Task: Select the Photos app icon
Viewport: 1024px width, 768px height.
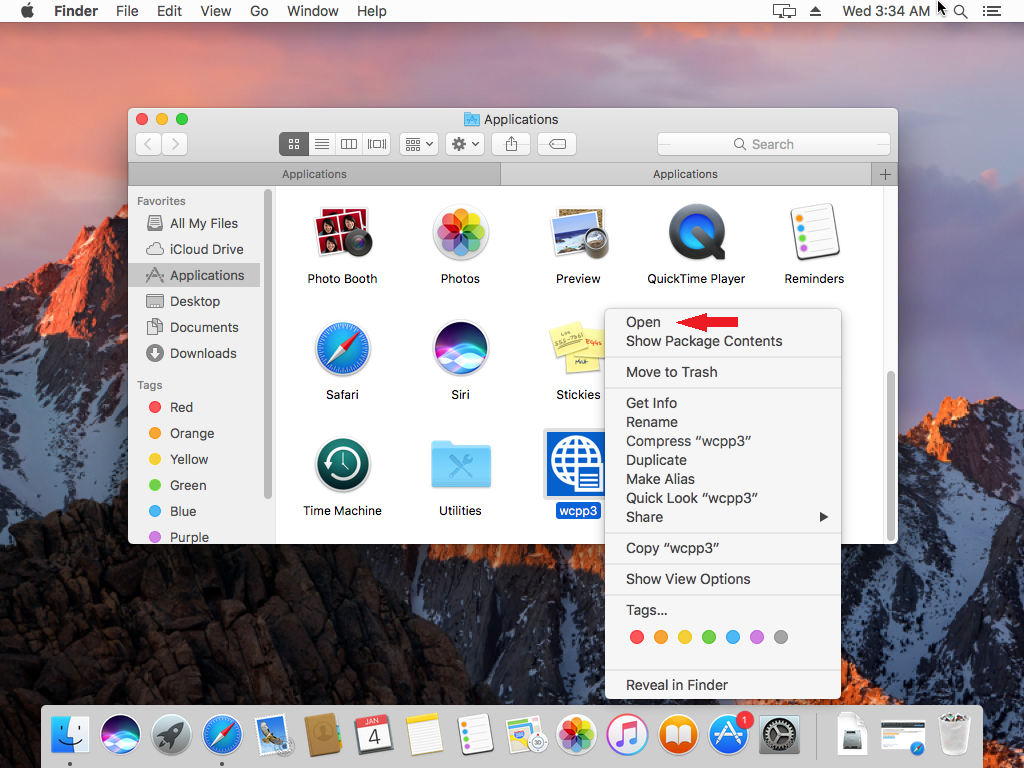Action: tap(460, 232)
